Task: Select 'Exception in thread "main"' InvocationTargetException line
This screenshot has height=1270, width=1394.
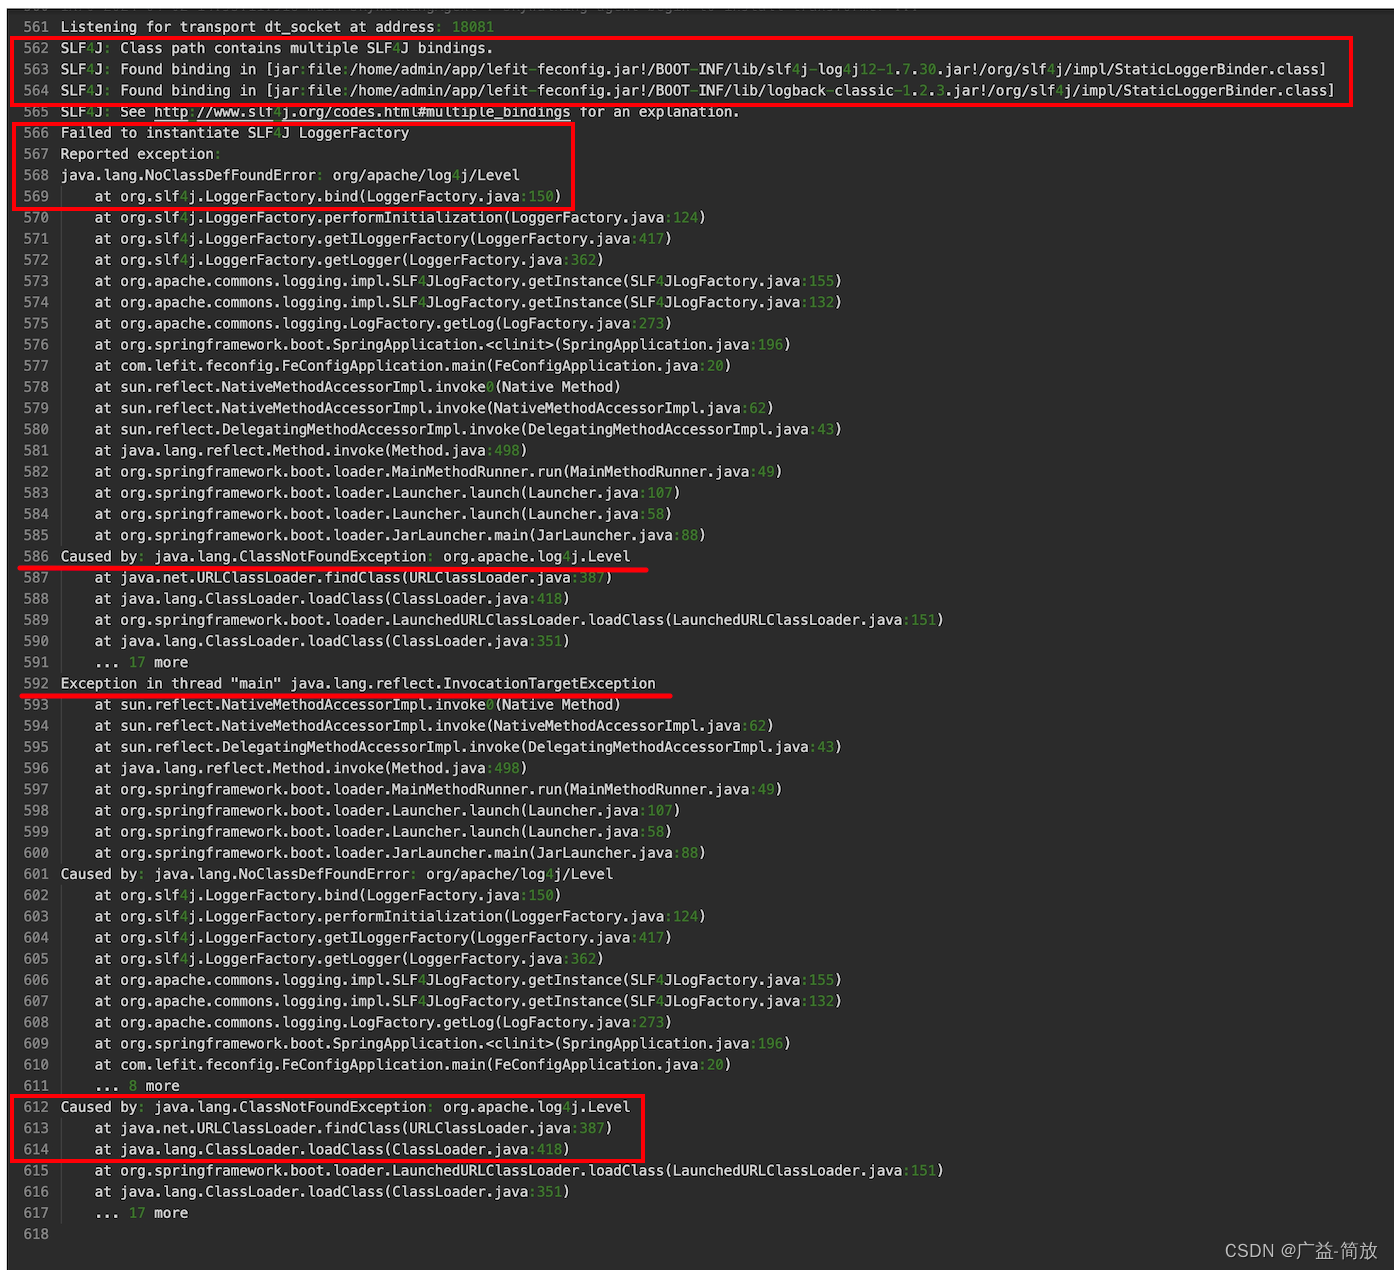Action: click(x=358, y=684)
